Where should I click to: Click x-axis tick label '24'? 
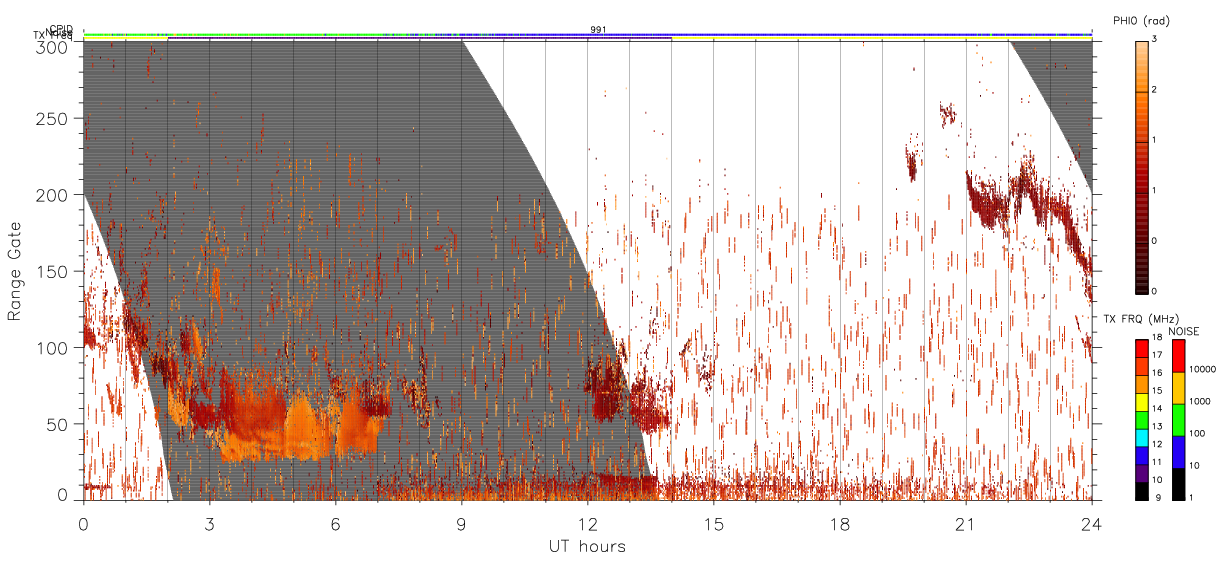[x=1091, y=524]
